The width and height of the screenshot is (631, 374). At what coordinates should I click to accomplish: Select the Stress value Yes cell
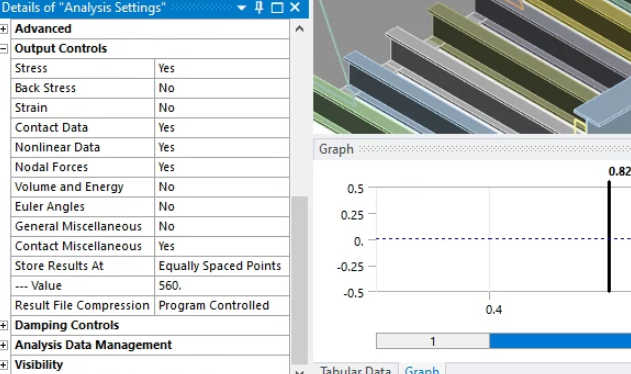222,68
